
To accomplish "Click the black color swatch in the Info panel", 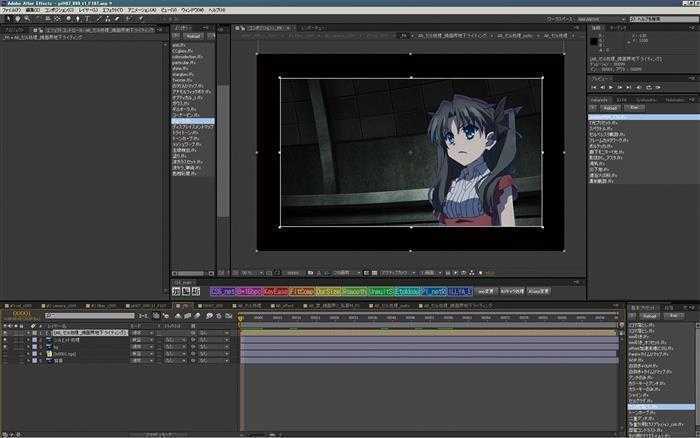I will pyautogui.click(x=594, y=42).
